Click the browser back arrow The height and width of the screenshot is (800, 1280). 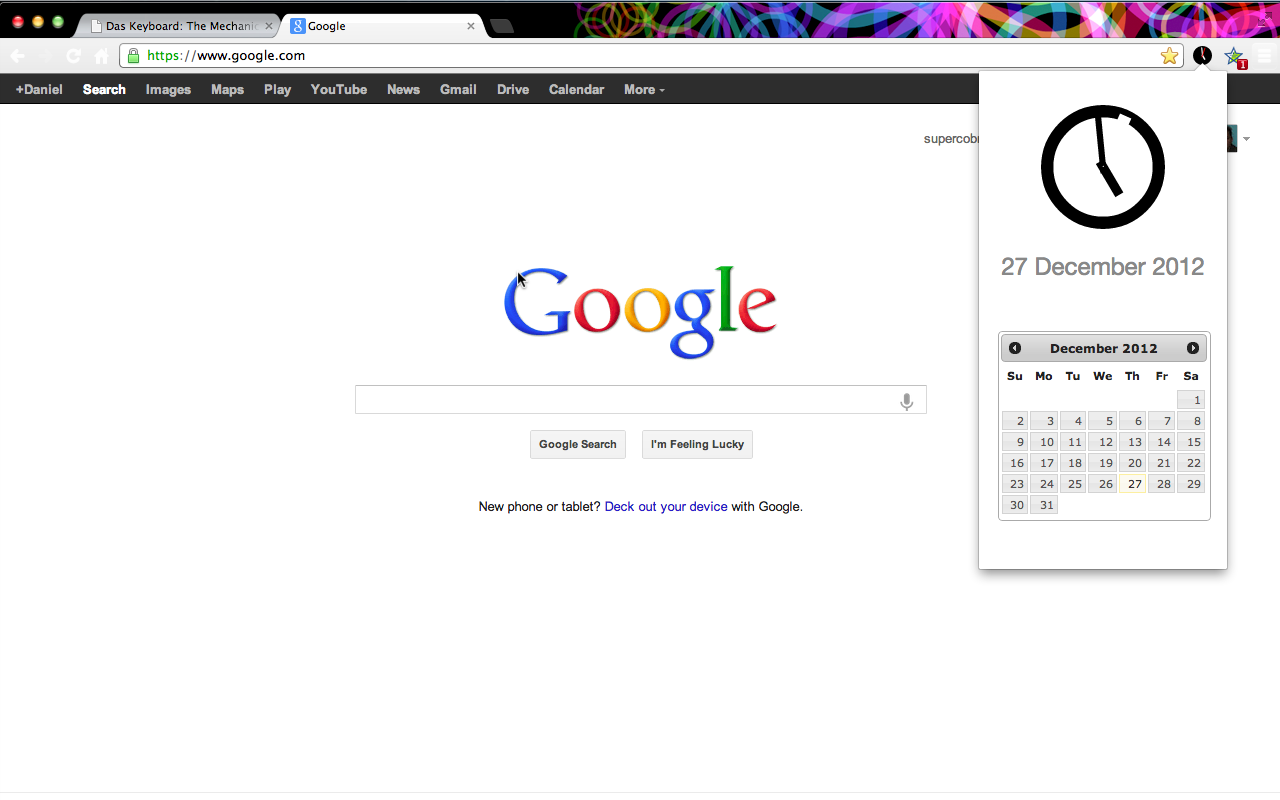point(17,56)
